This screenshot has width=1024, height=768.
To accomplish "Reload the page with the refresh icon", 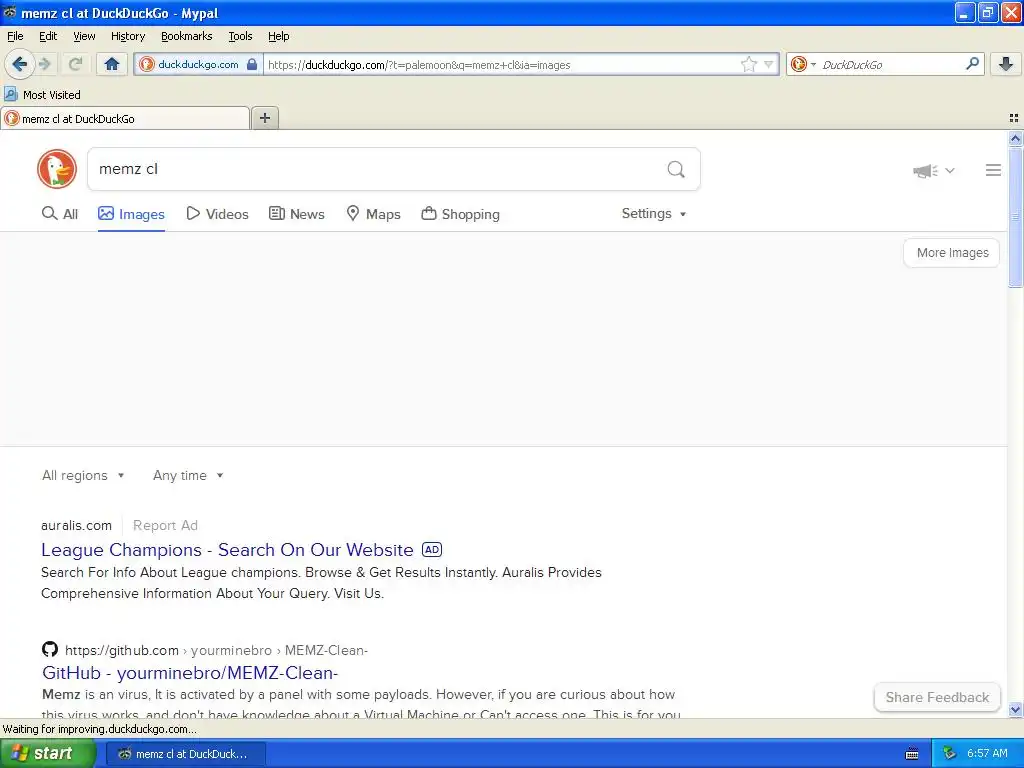I will (x=75, y=64).
